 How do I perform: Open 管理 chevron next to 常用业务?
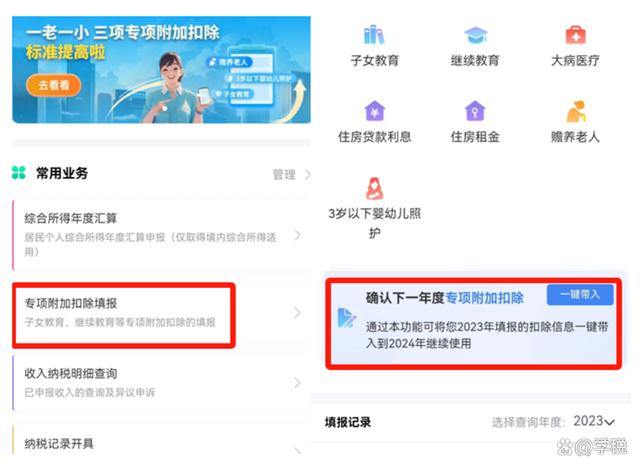pyautogui.click(x=308, y=175)
